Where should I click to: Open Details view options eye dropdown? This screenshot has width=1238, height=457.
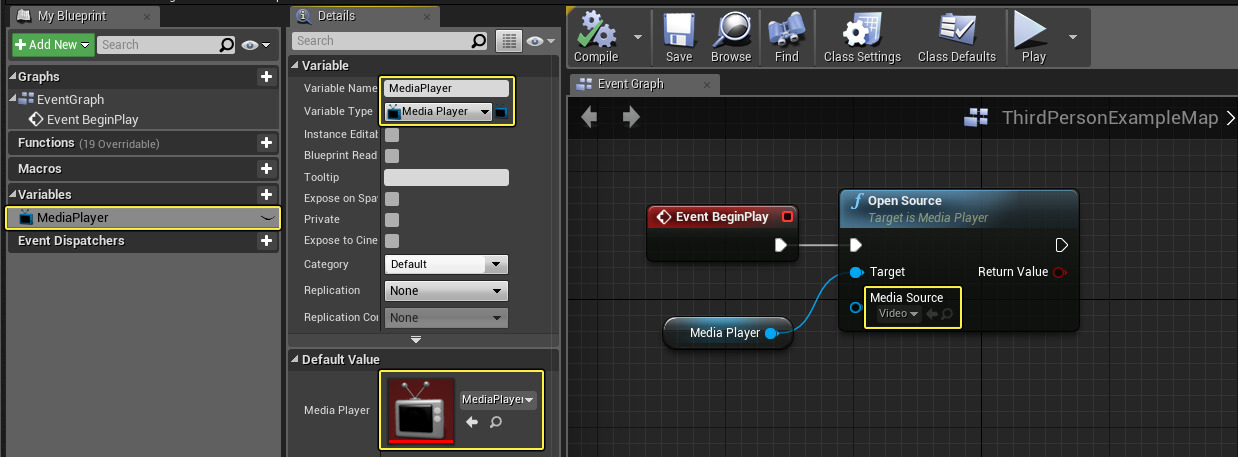pos(541,41)
